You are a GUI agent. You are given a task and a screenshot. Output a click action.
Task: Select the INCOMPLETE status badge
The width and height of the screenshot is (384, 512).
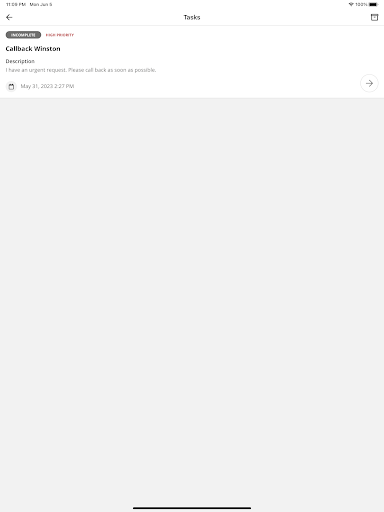(23, 35)
